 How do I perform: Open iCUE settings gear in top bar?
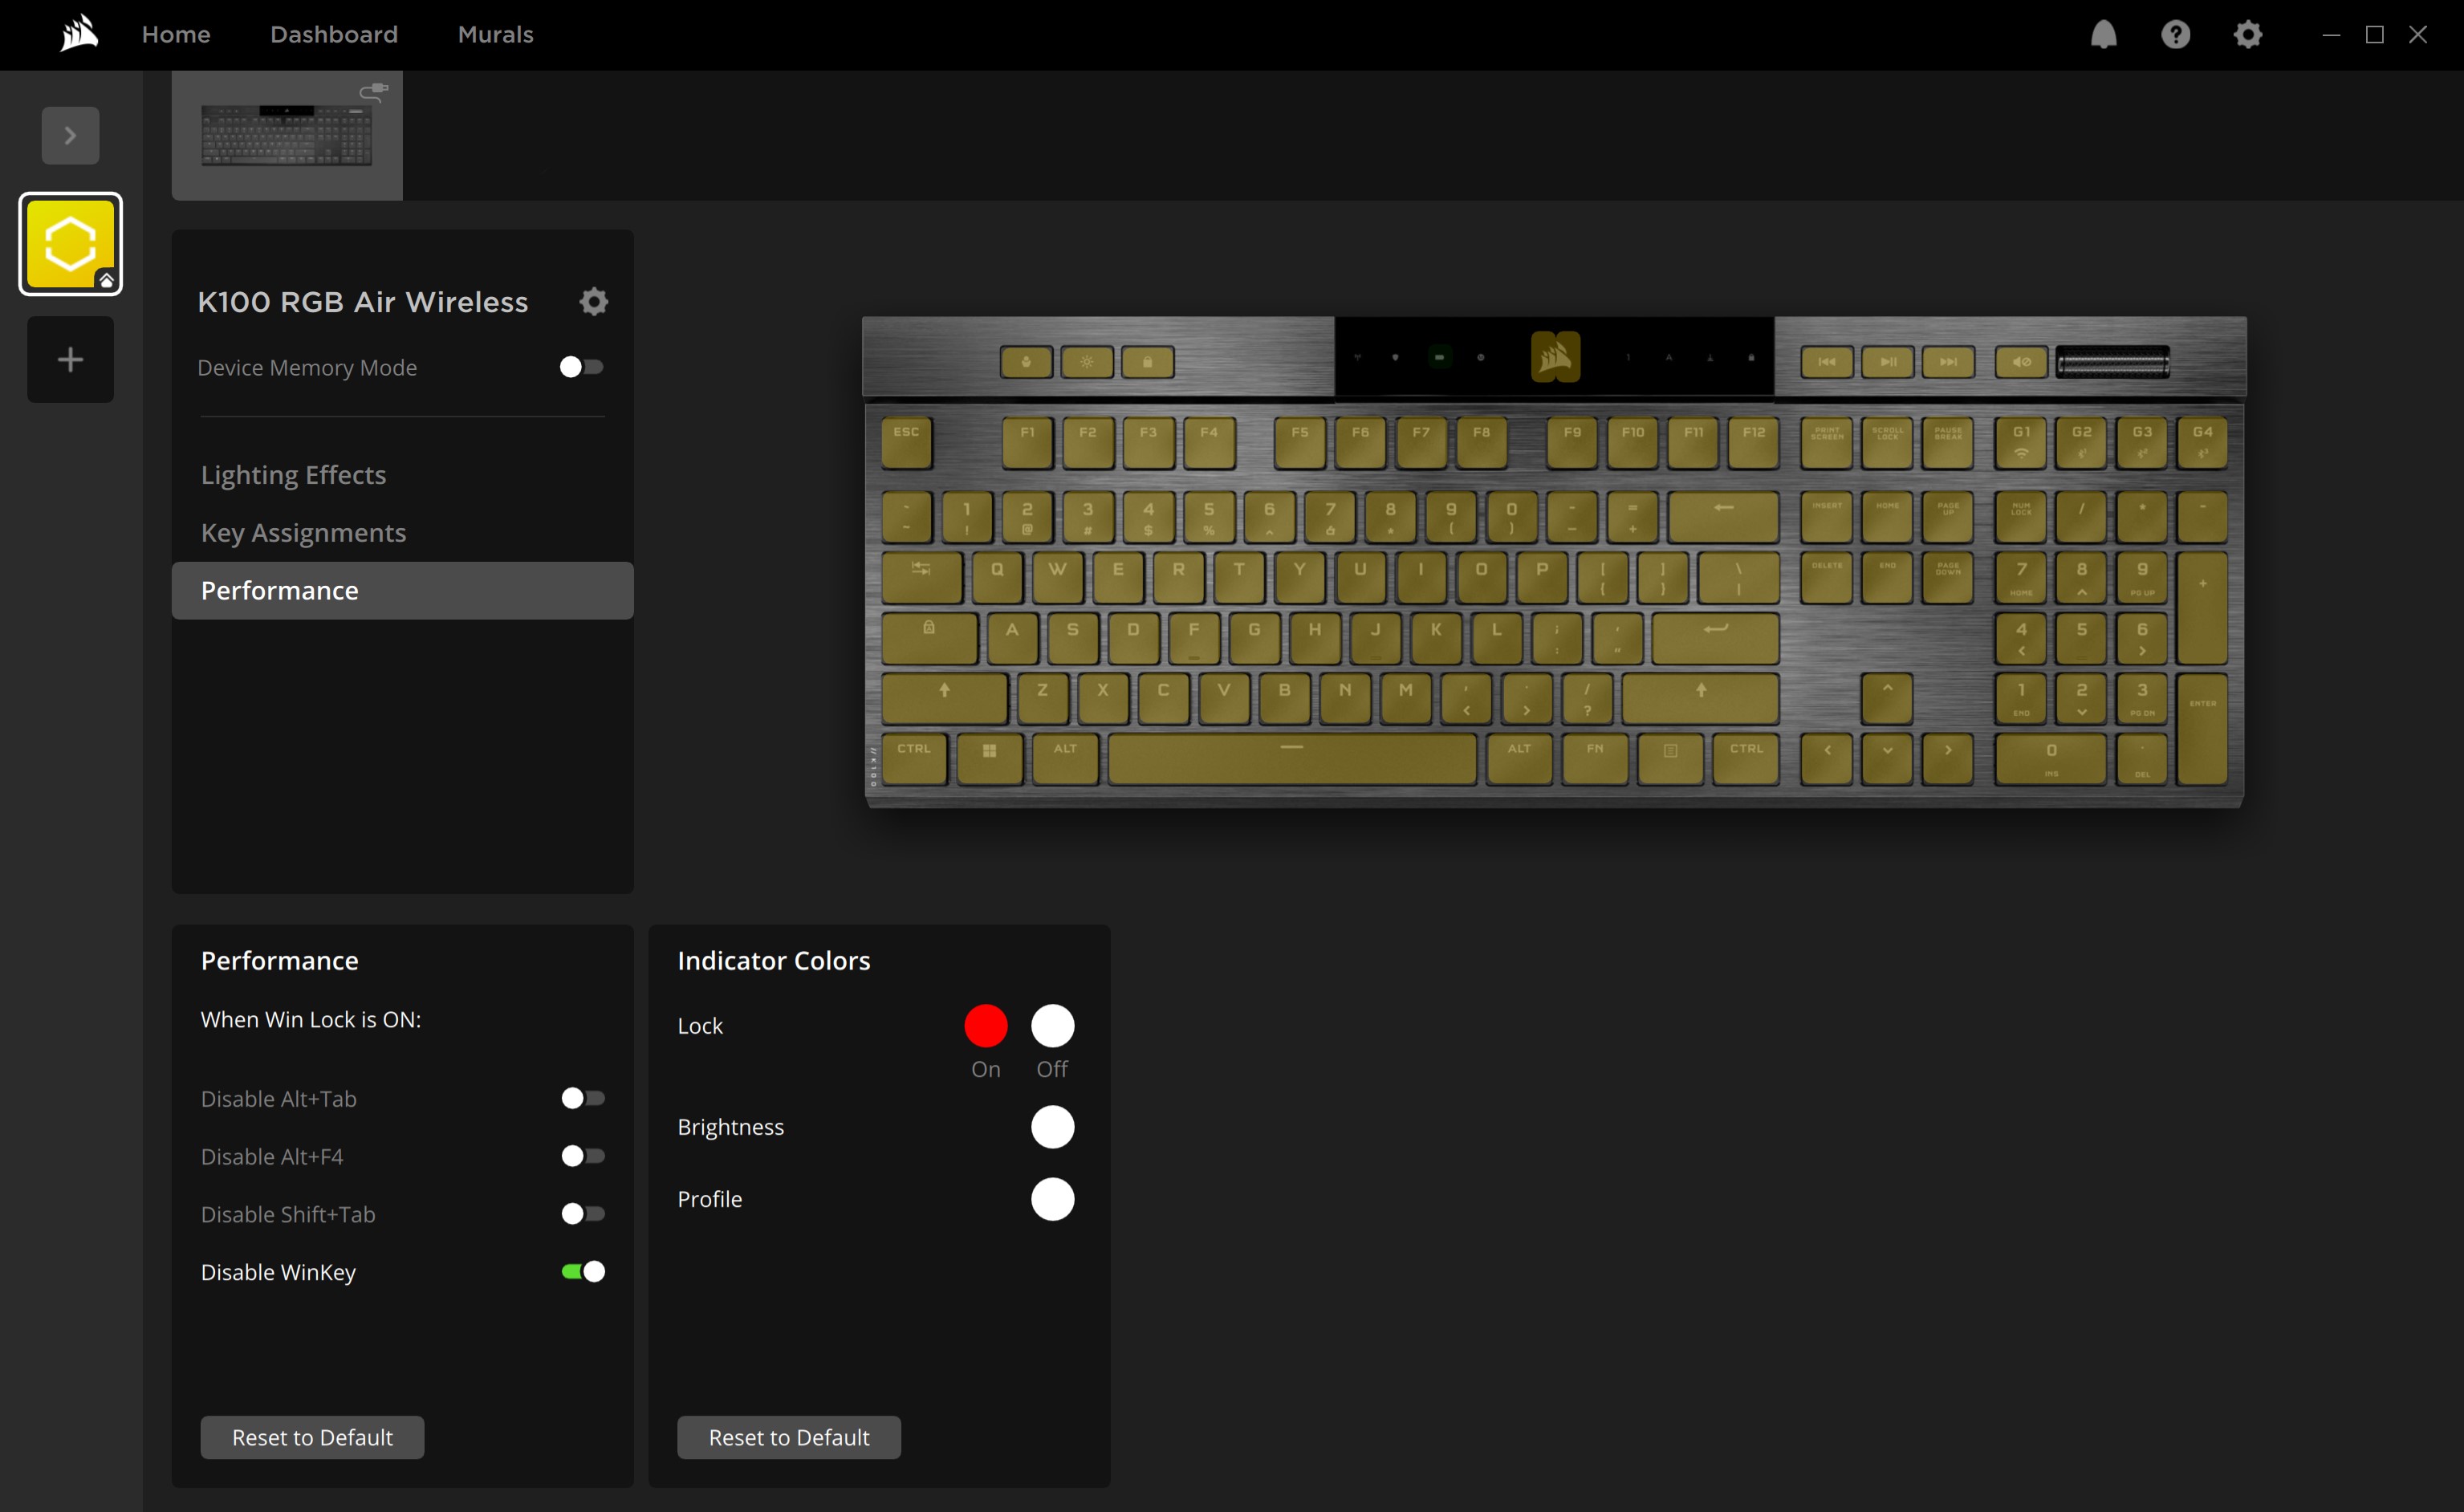(x=2247, y=35)
